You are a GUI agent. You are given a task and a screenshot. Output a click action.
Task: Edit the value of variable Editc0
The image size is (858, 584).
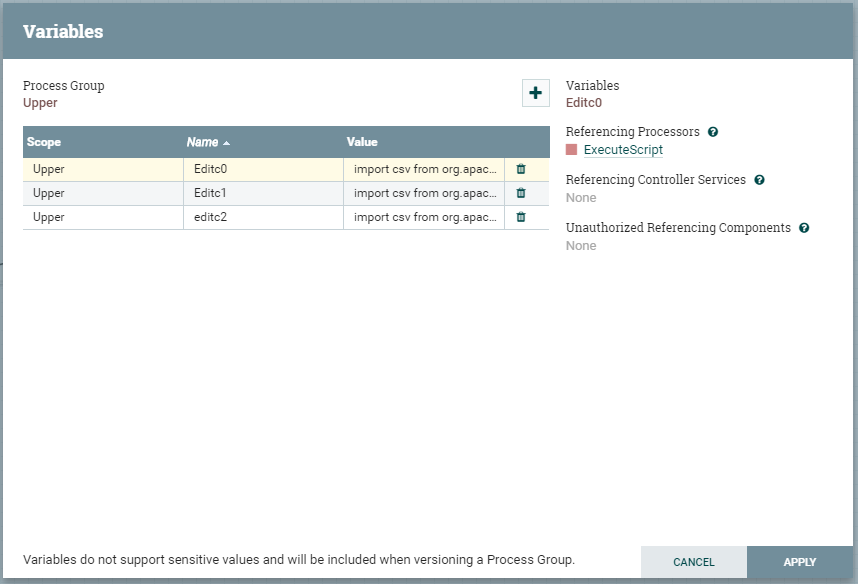[x=424, y=169]
